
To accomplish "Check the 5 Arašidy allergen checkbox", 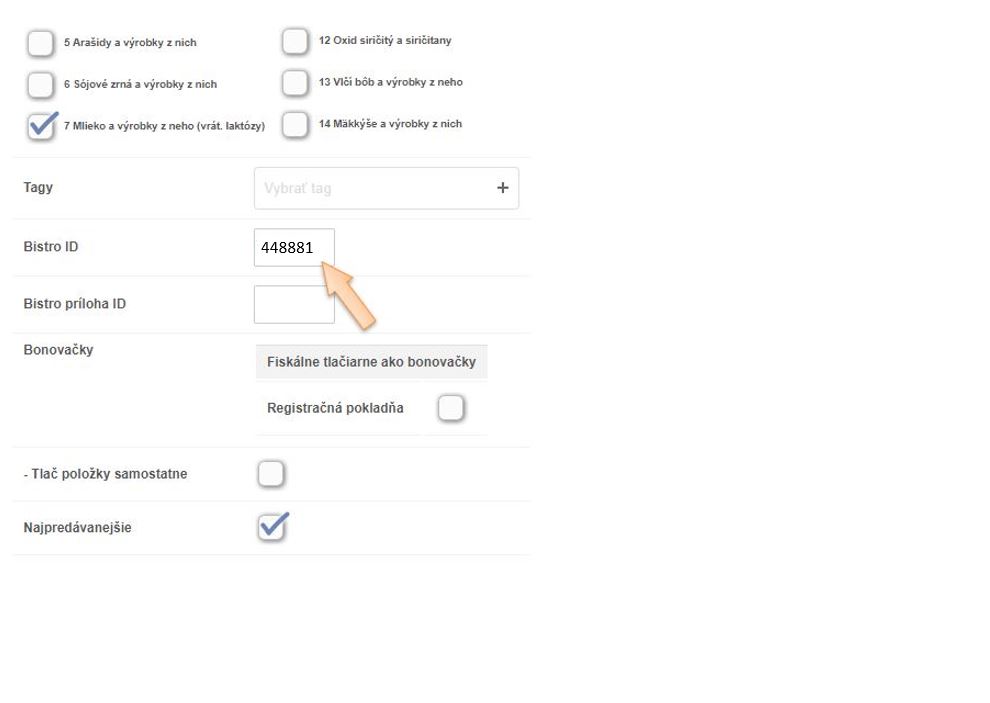I will [x=40, y=43].
